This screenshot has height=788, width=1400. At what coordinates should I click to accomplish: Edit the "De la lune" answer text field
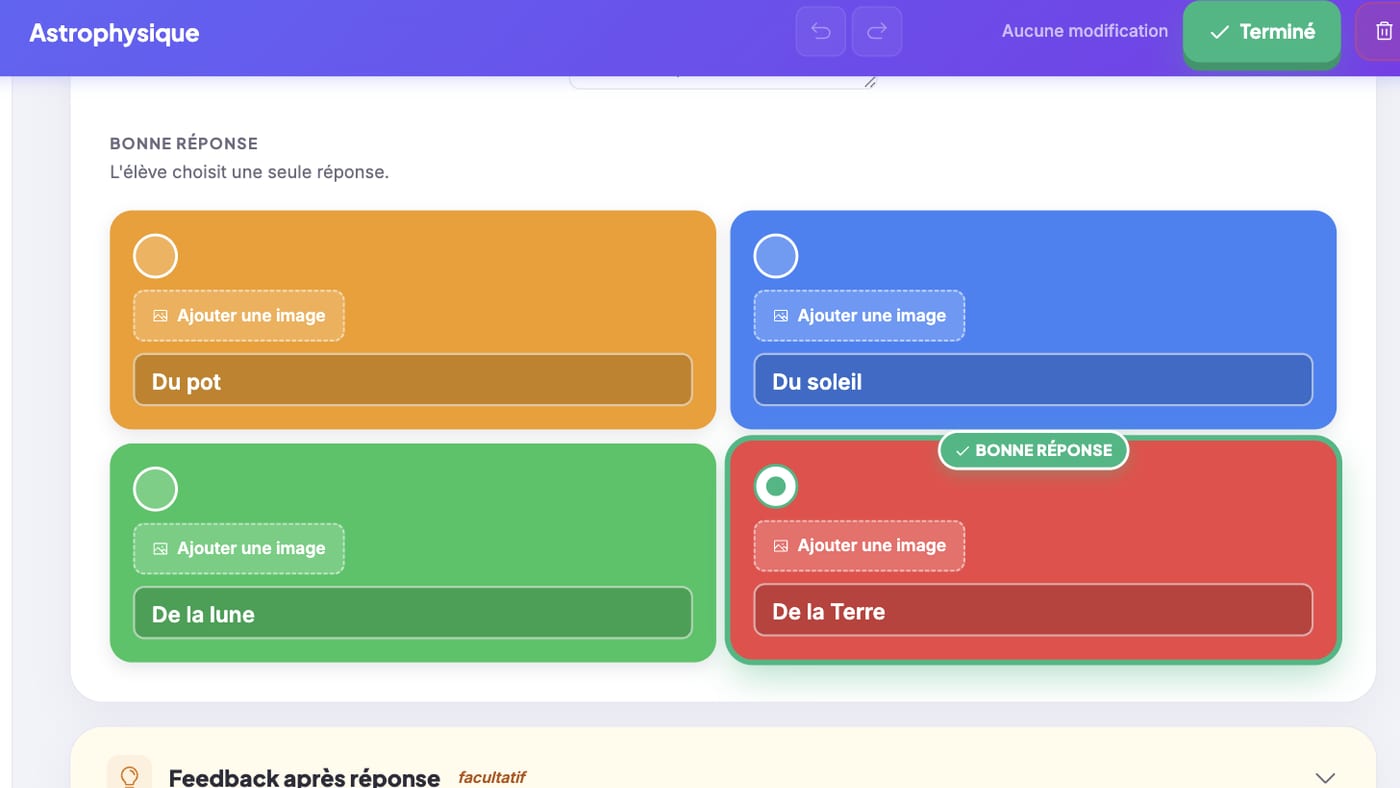point(413,613)
